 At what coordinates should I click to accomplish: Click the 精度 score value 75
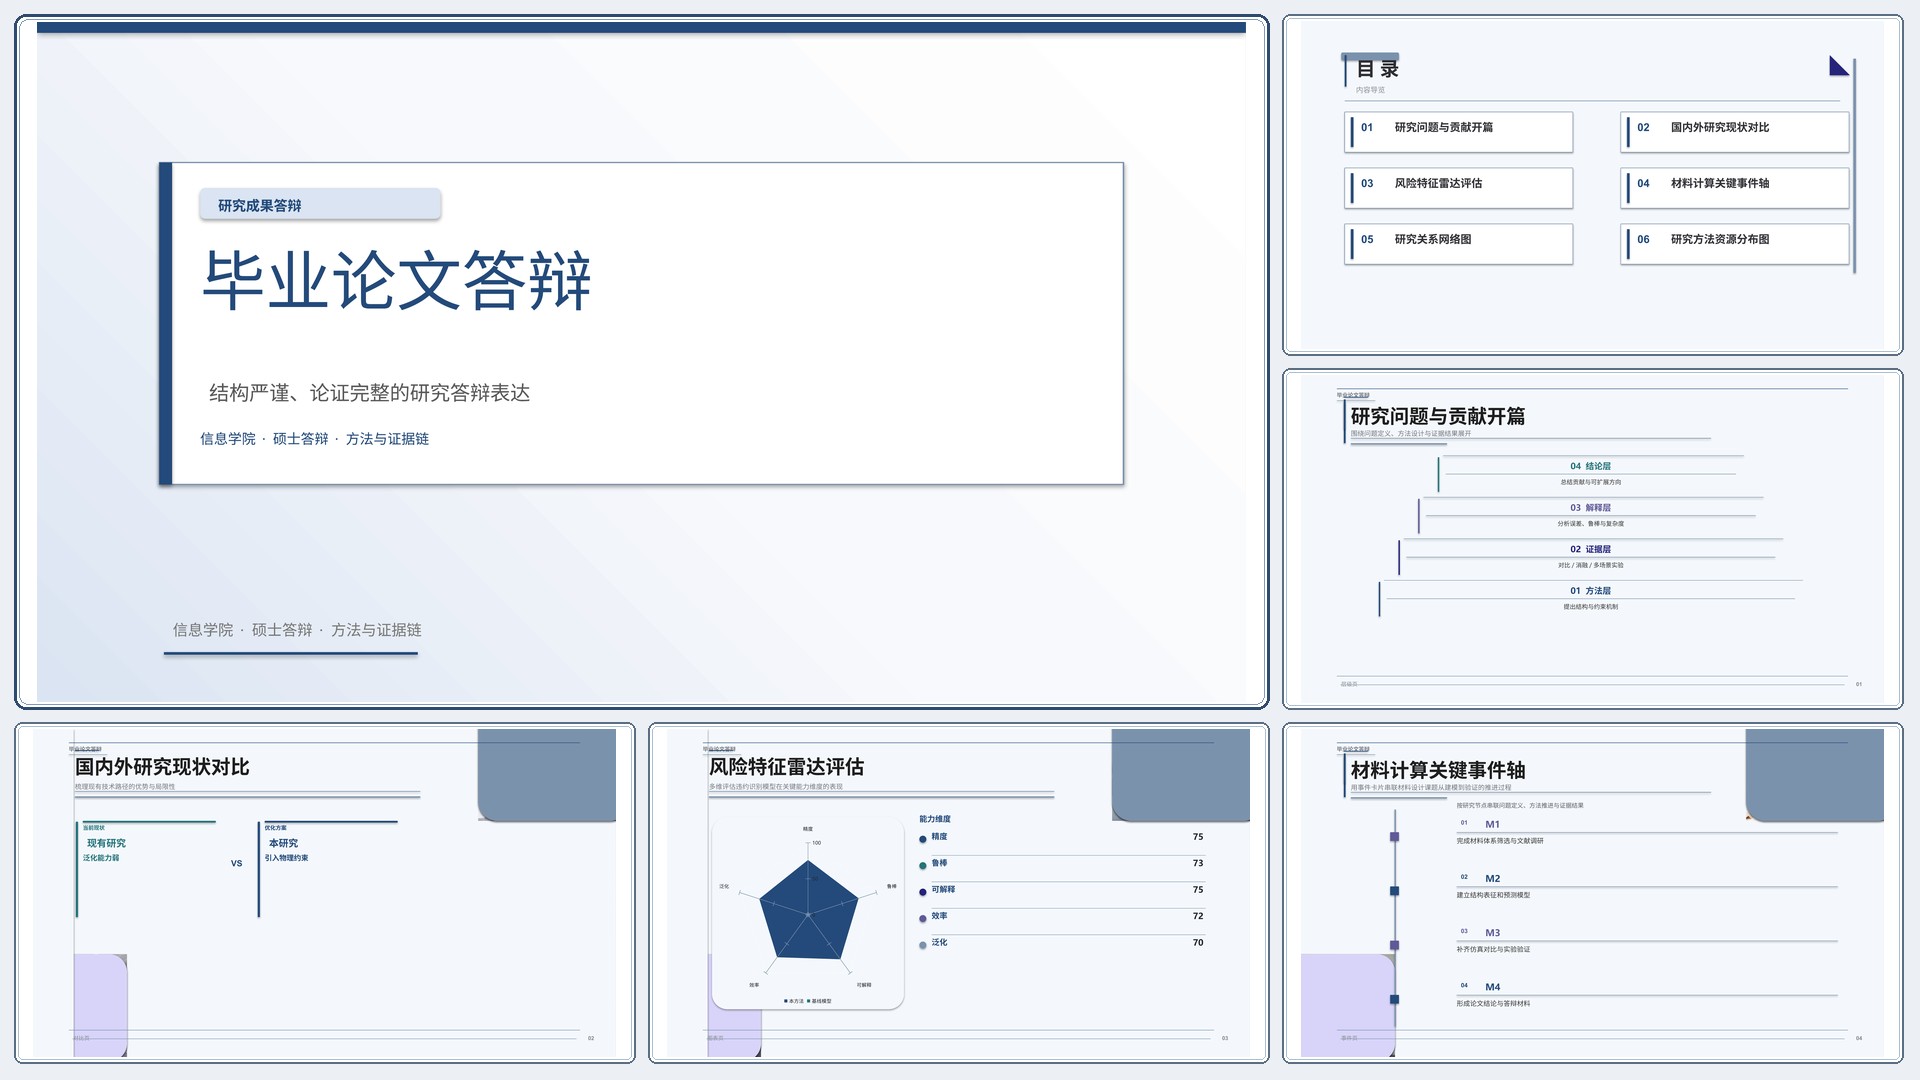pos(1198,837)
